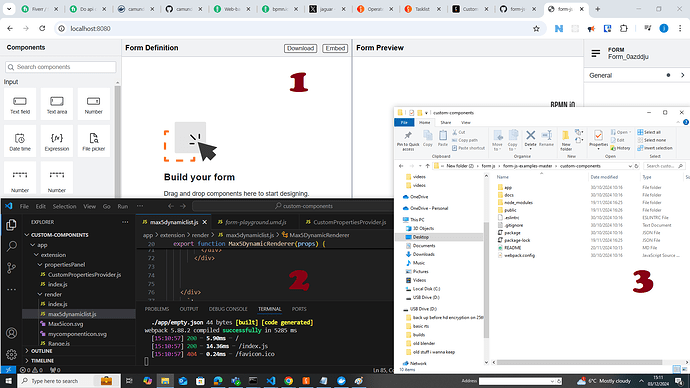
Task: Click the Windows Start button
Action: 8,381
